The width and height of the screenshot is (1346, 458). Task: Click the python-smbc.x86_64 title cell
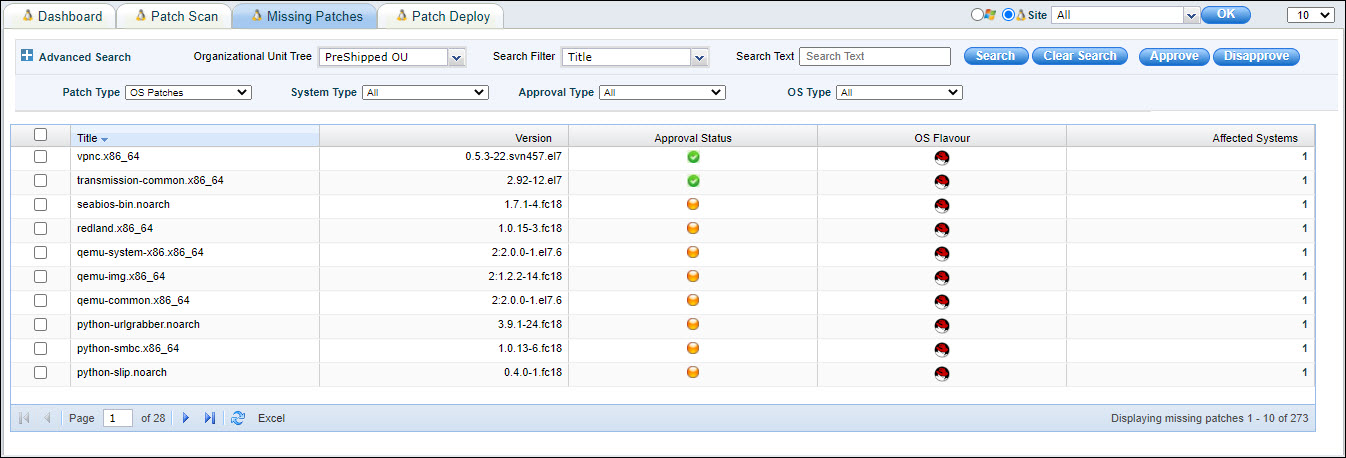point(195,348)
